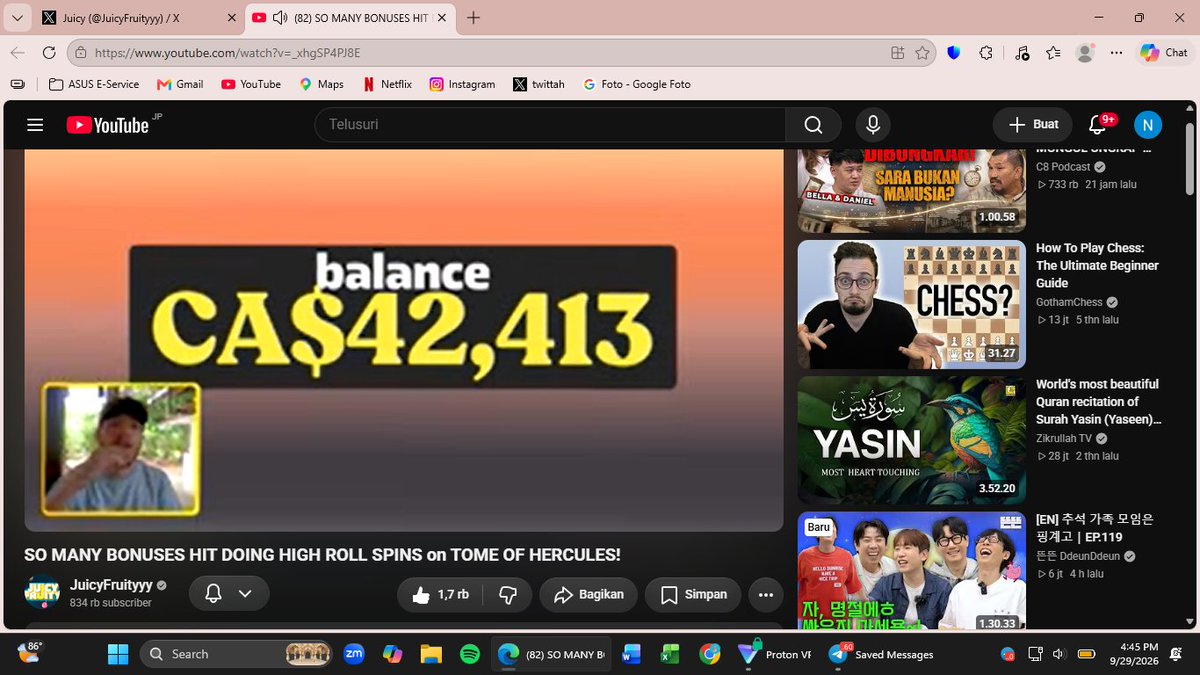Open the GothamChess CHESS? video thumbnail
This screenshot has width=1200, height=675.
tap(911, 304)
